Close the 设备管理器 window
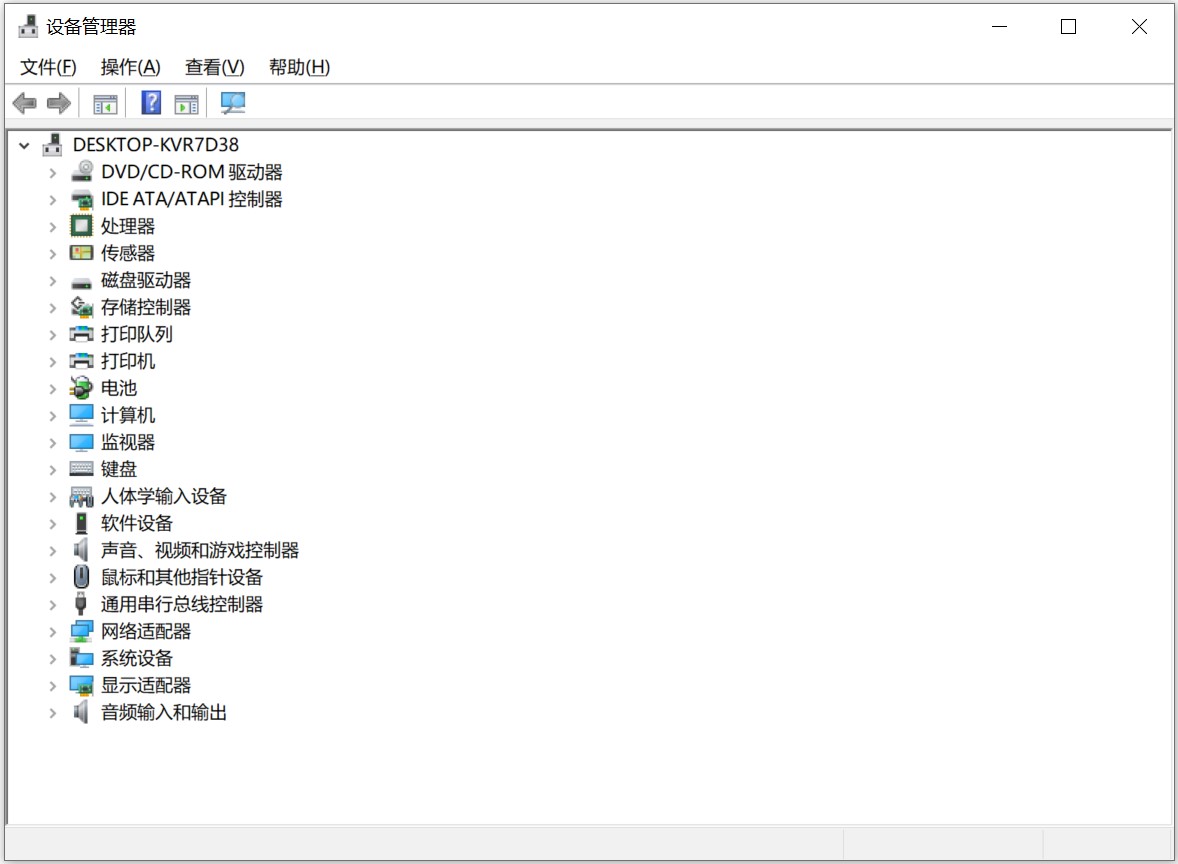1178x864 pixels. point(1139,27)
